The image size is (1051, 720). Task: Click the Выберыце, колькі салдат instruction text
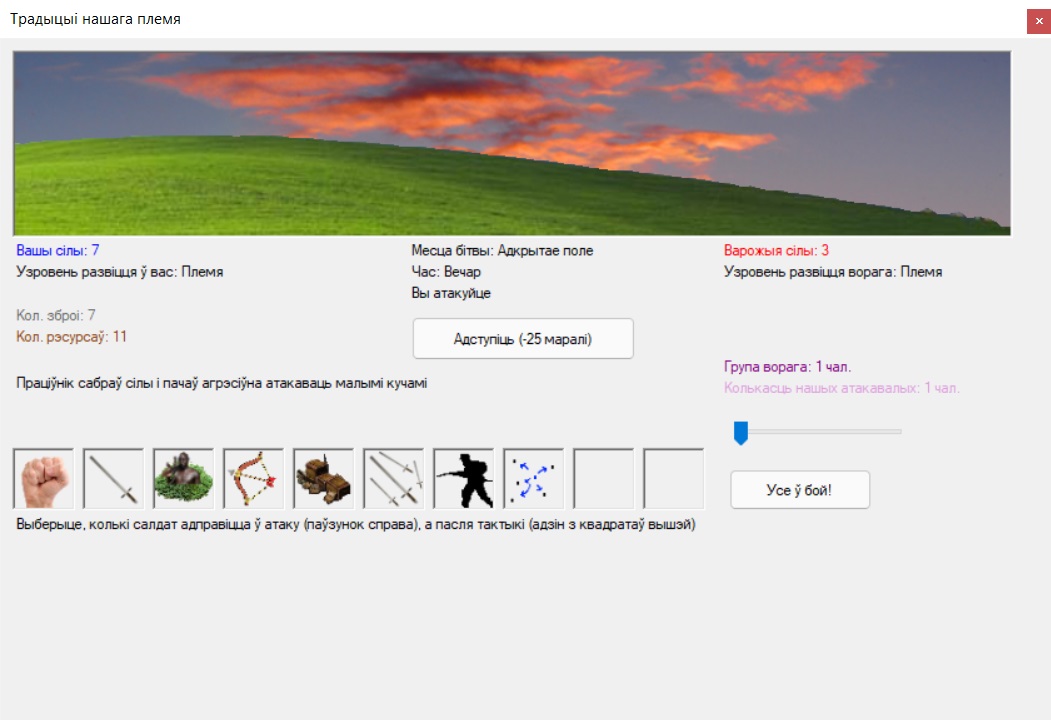pyautogui.click(x=356, y=524)
